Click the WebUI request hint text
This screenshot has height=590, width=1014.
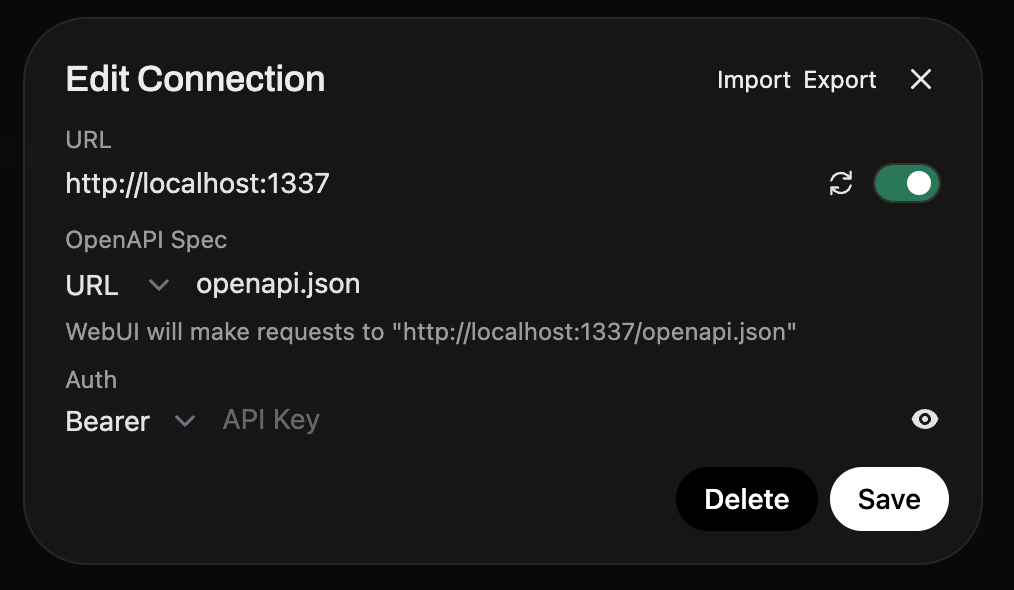click(x=431, y=332)
